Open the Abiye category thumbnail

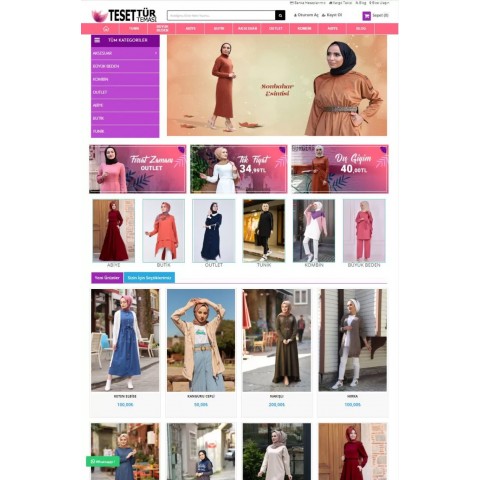[x=114, y=231]
